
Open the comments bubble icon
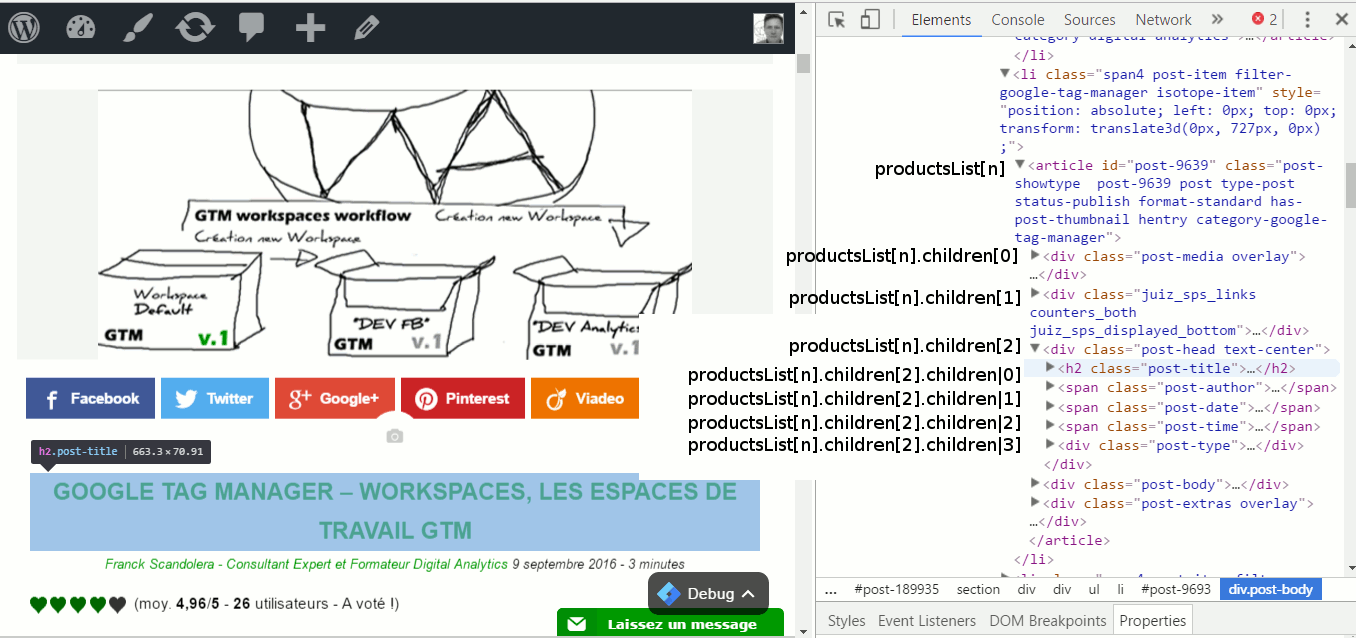pos(252,27)
